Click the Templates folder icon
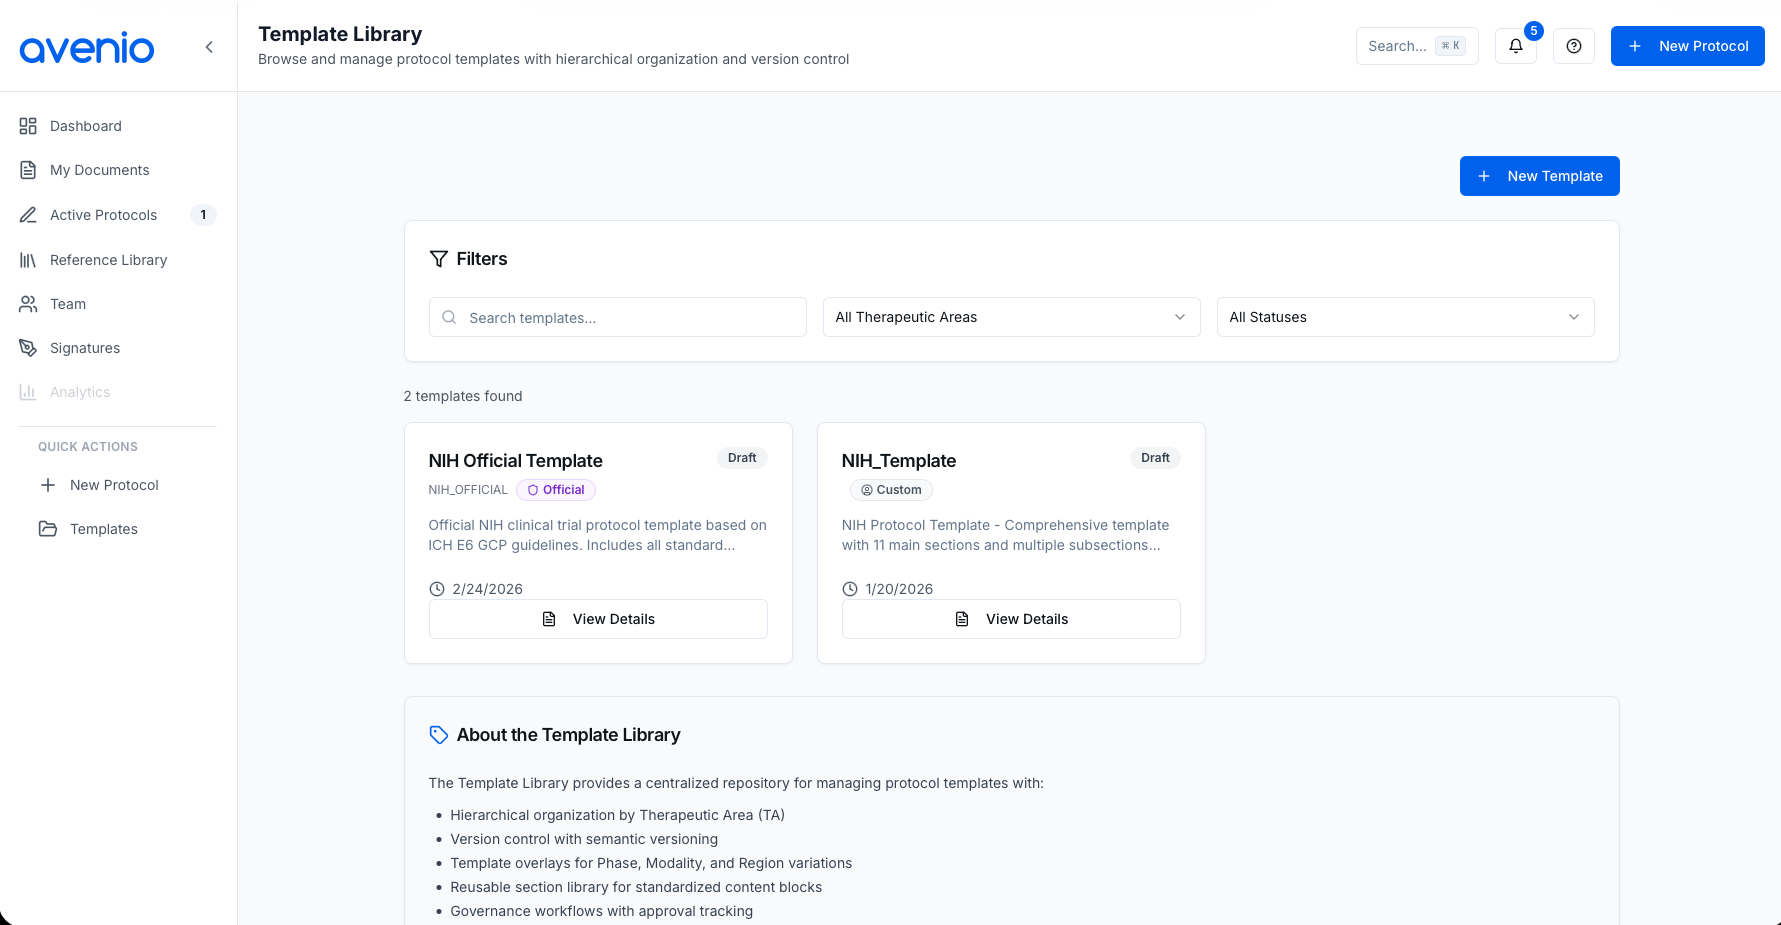The width and height of the screenshot is (1781, 925). (48, 529)
